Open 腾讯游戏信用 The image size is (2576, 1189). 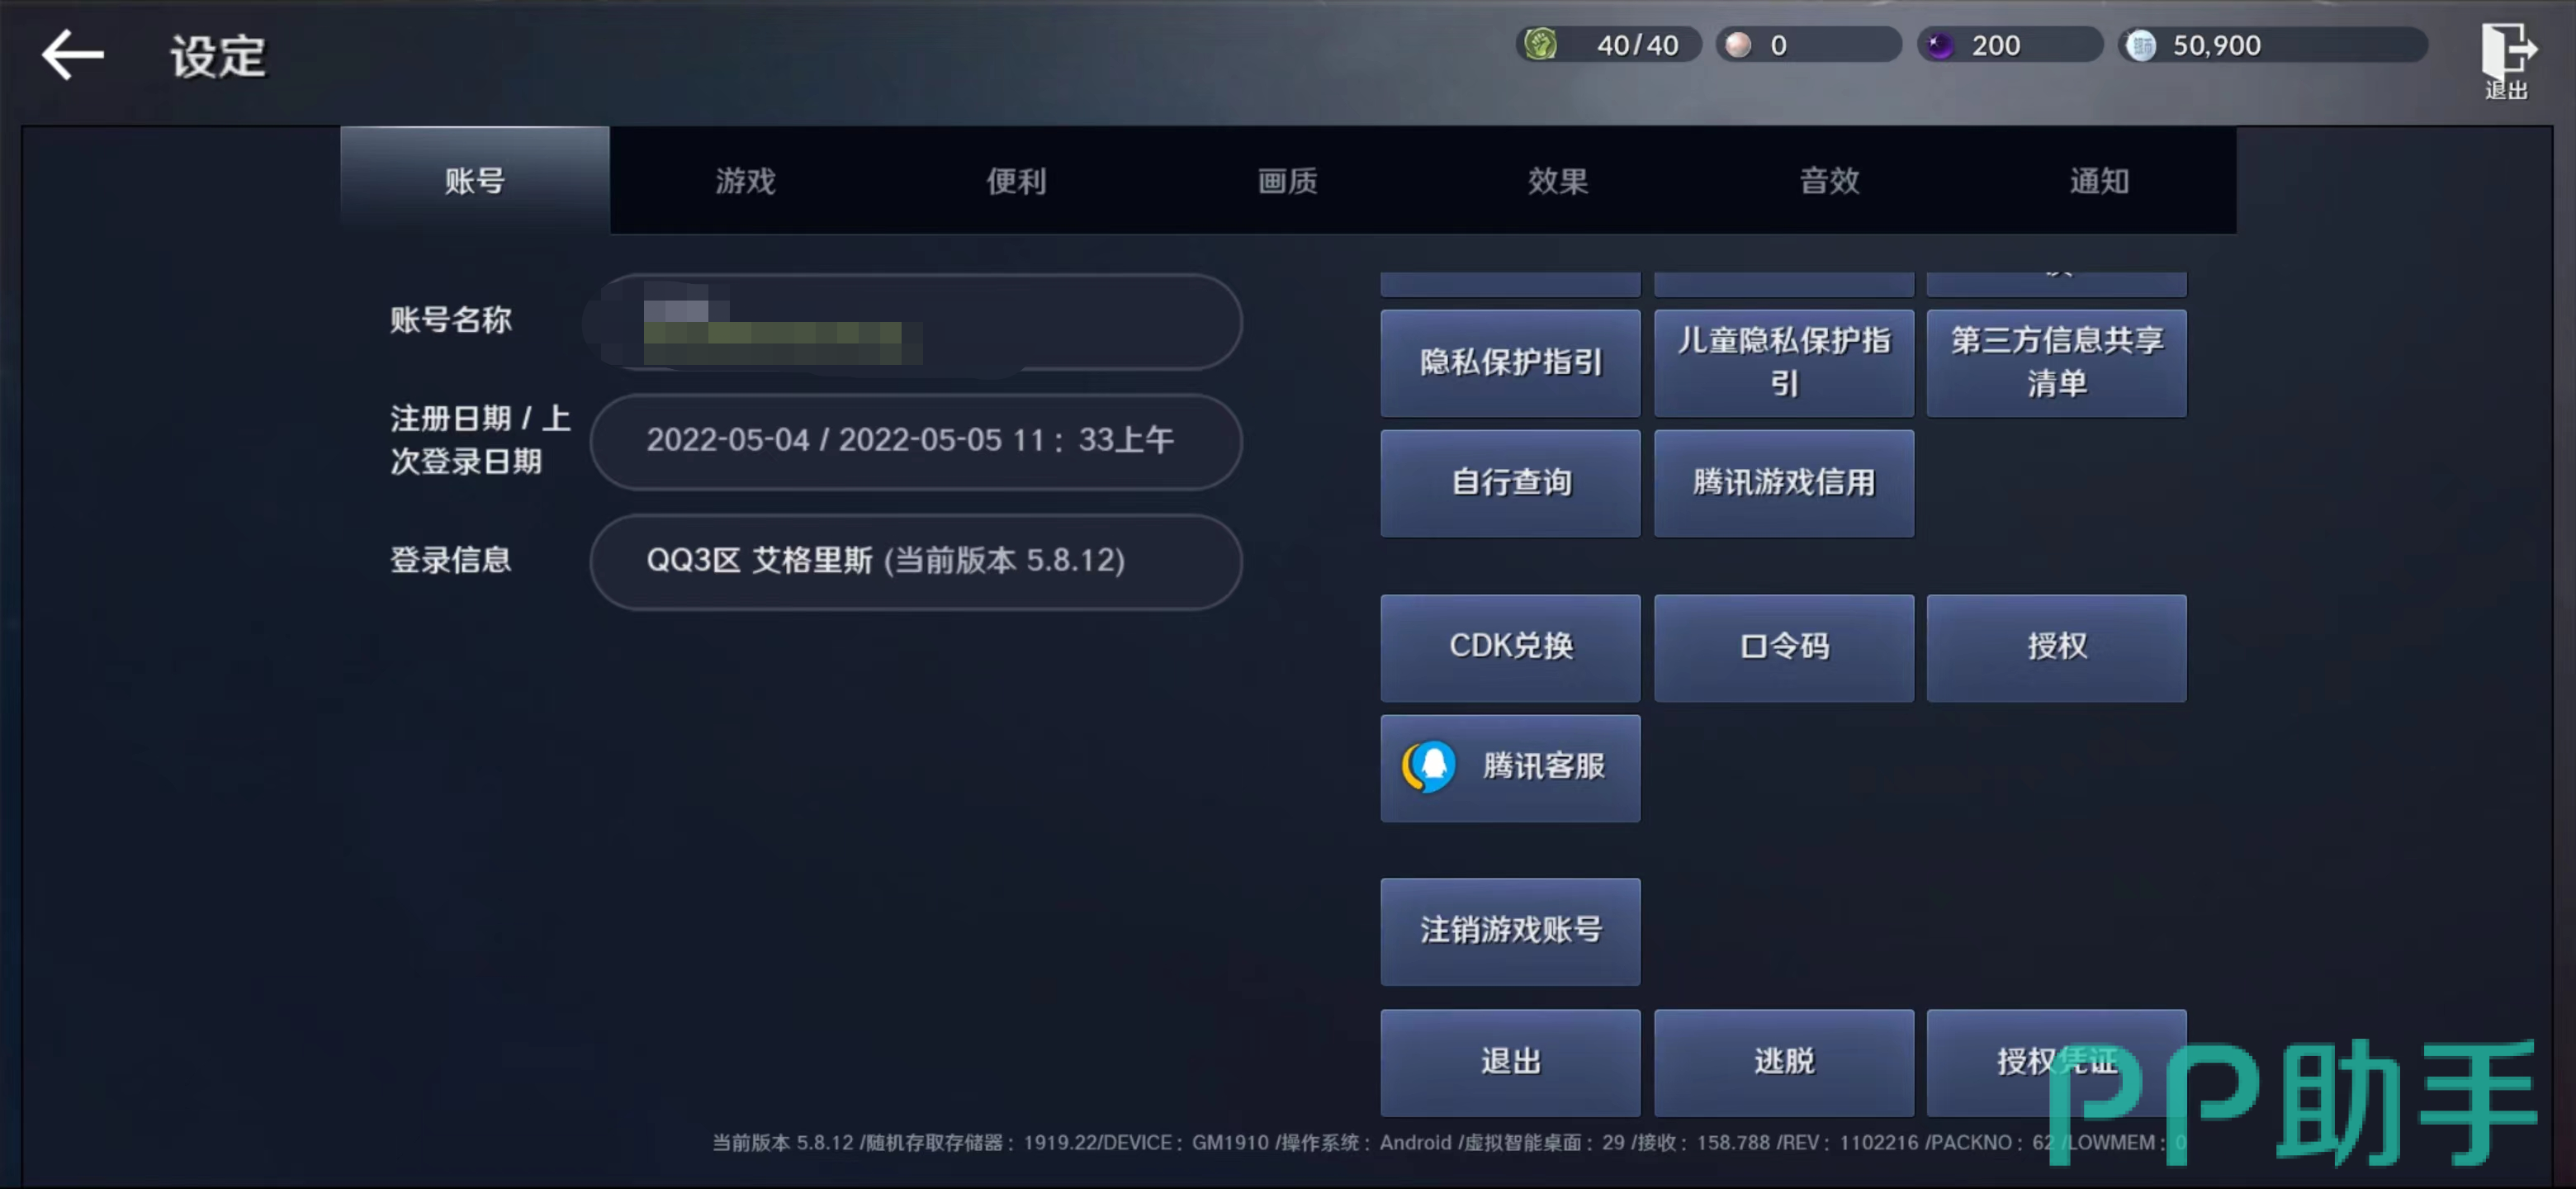[1784, 483]
